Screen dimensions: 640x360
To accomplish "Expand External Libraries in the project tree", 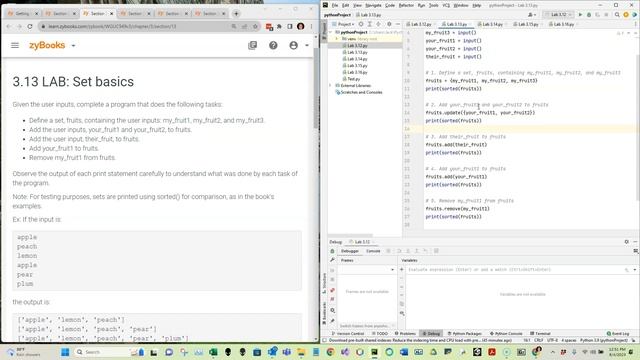I will point(331,86).
